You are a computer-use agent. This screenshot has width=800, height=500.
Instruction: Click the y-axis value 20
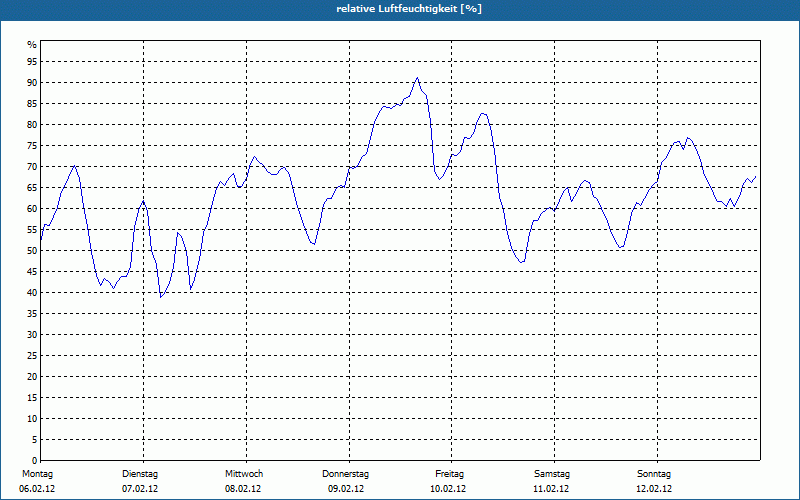[32, 377]
